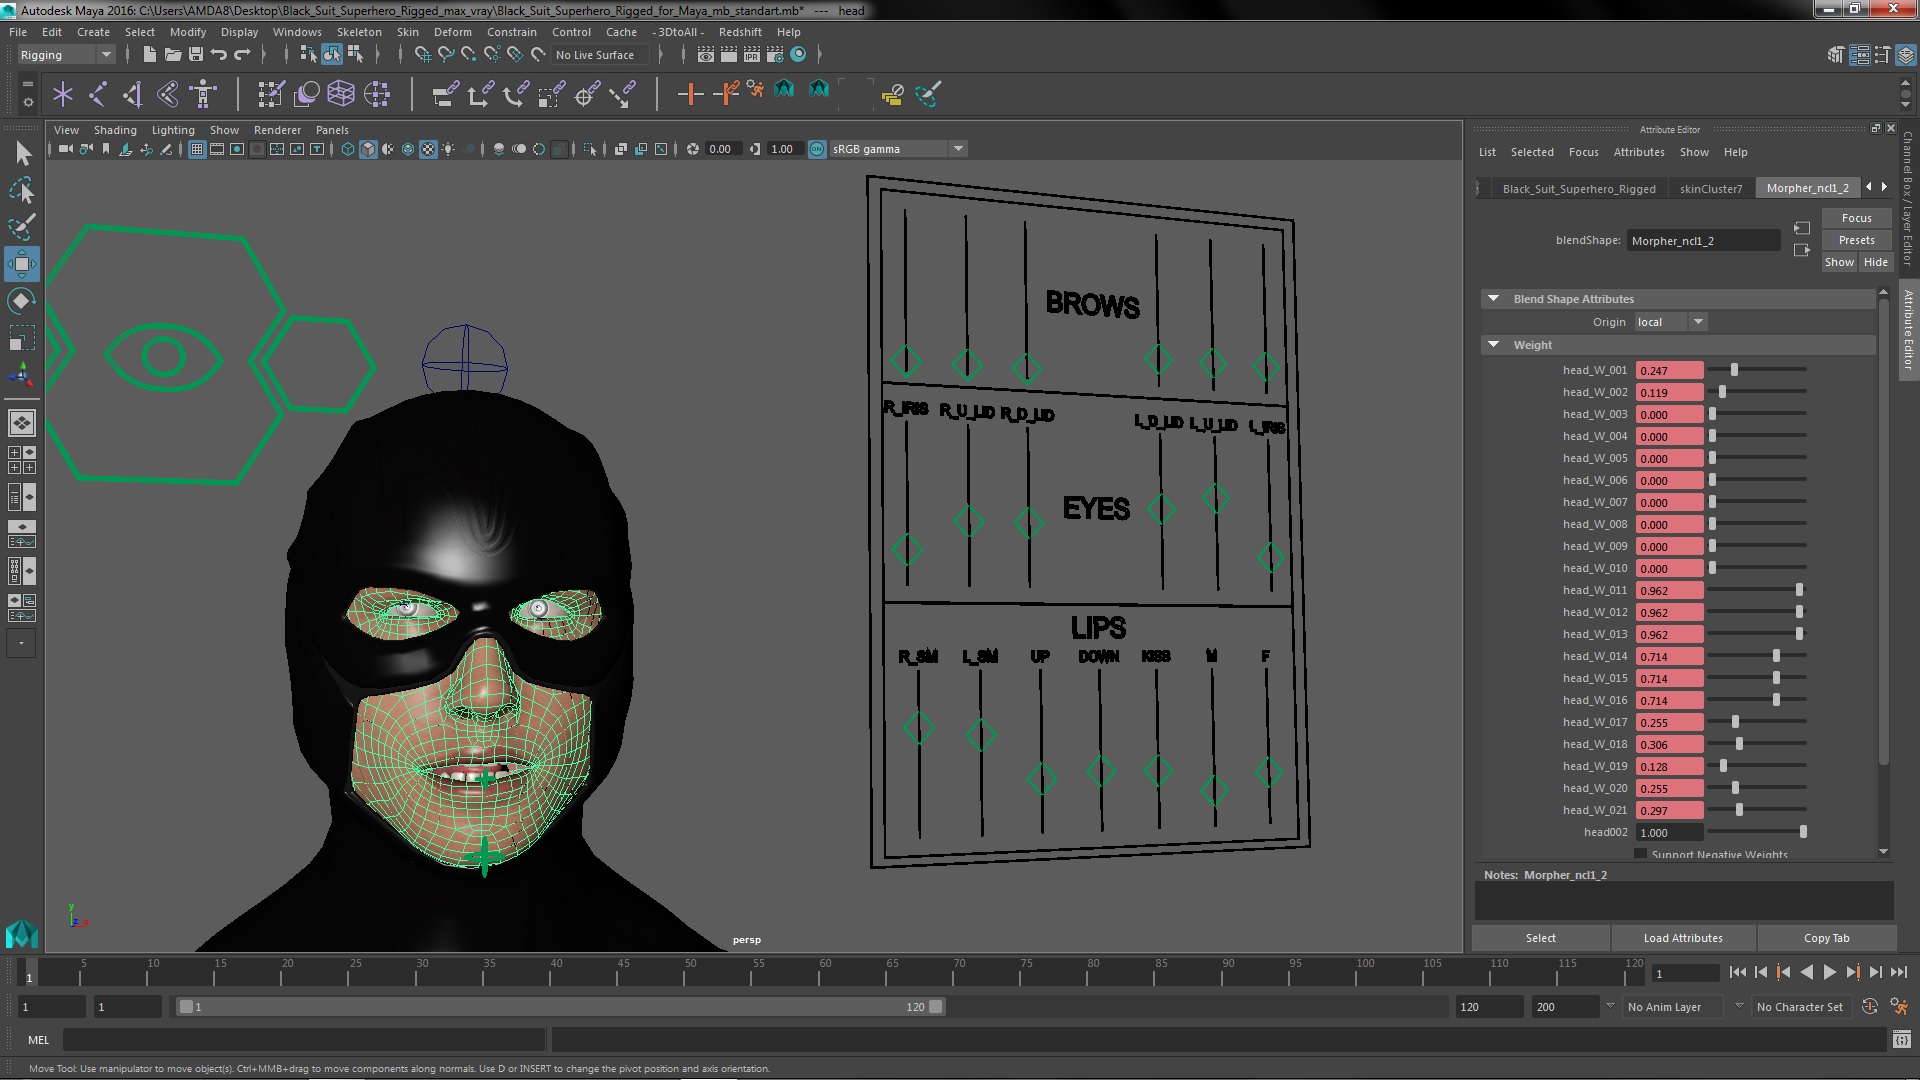Click the blendShape name input field

coord(1703,241)
